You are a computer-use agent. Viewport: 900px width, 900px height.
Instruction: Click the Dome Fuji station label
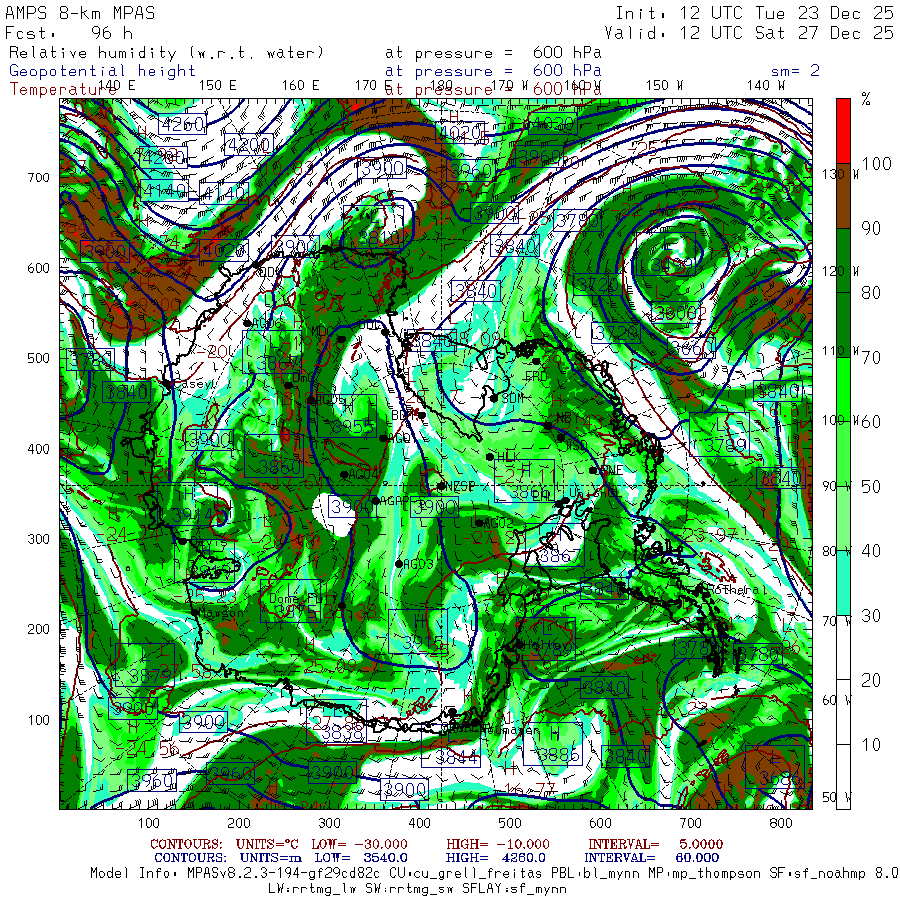tap(302, 599)
